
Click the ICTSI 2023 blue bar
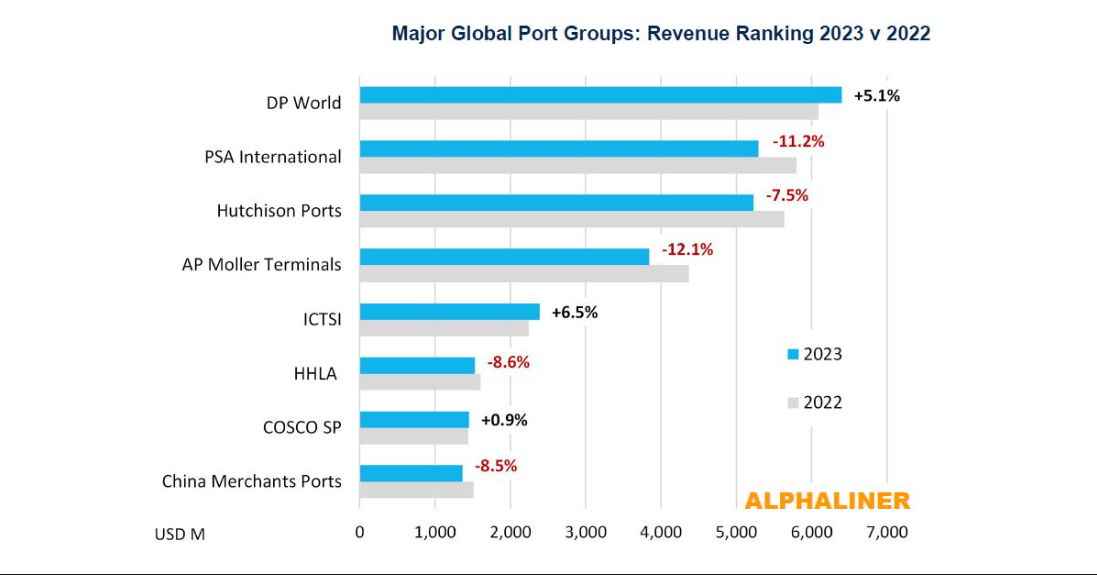click(449, 311)
